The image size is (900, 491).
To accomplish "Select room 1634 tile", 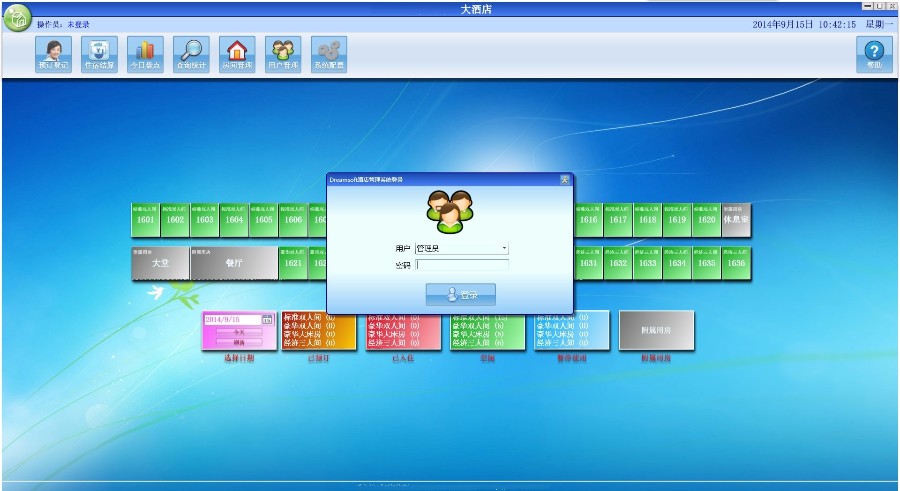I will (x=677, y=263).
